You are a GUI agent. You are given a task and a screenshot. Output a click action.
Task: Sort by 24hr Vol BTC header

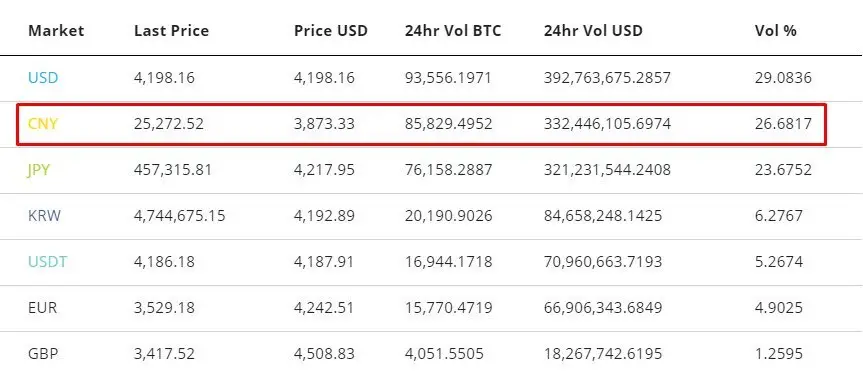tap(453, 30)
